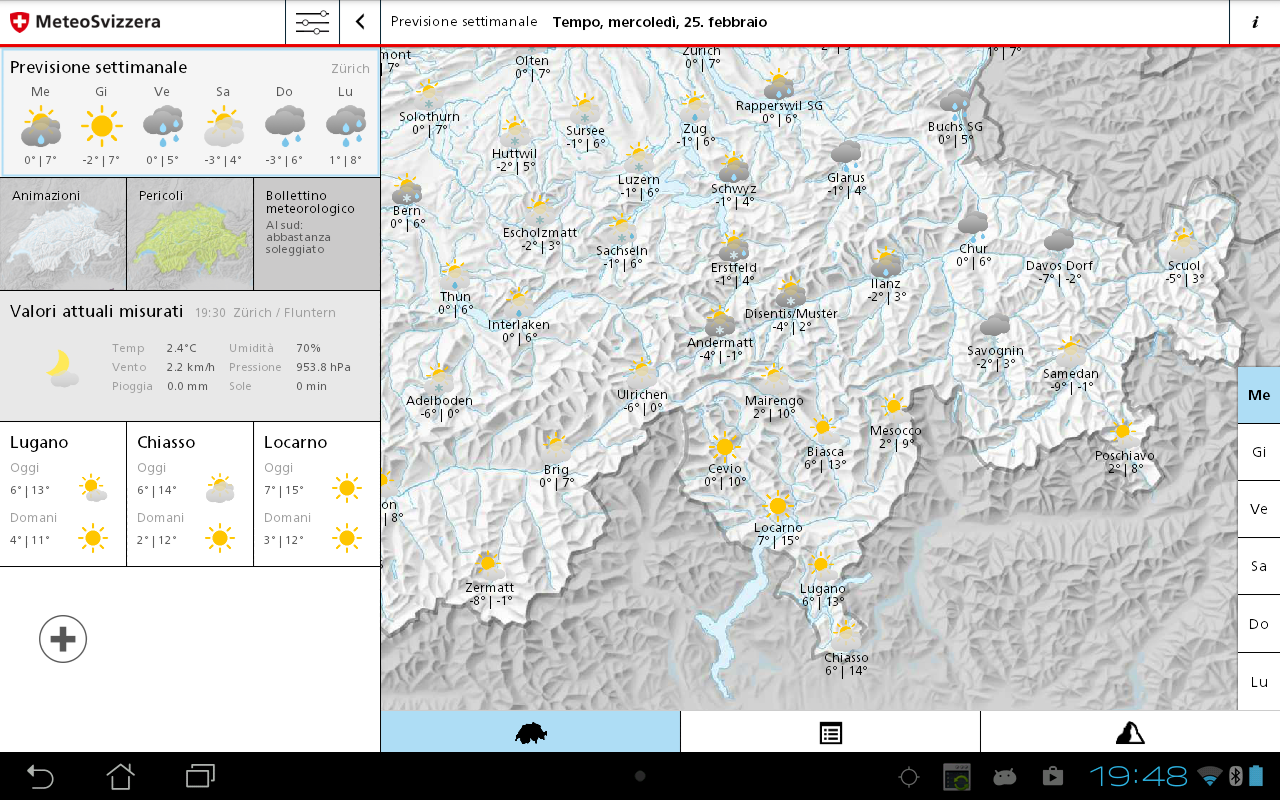Select the Switzerland map view tab
The width and height of the screenshot is (1280, 800).
530,732
